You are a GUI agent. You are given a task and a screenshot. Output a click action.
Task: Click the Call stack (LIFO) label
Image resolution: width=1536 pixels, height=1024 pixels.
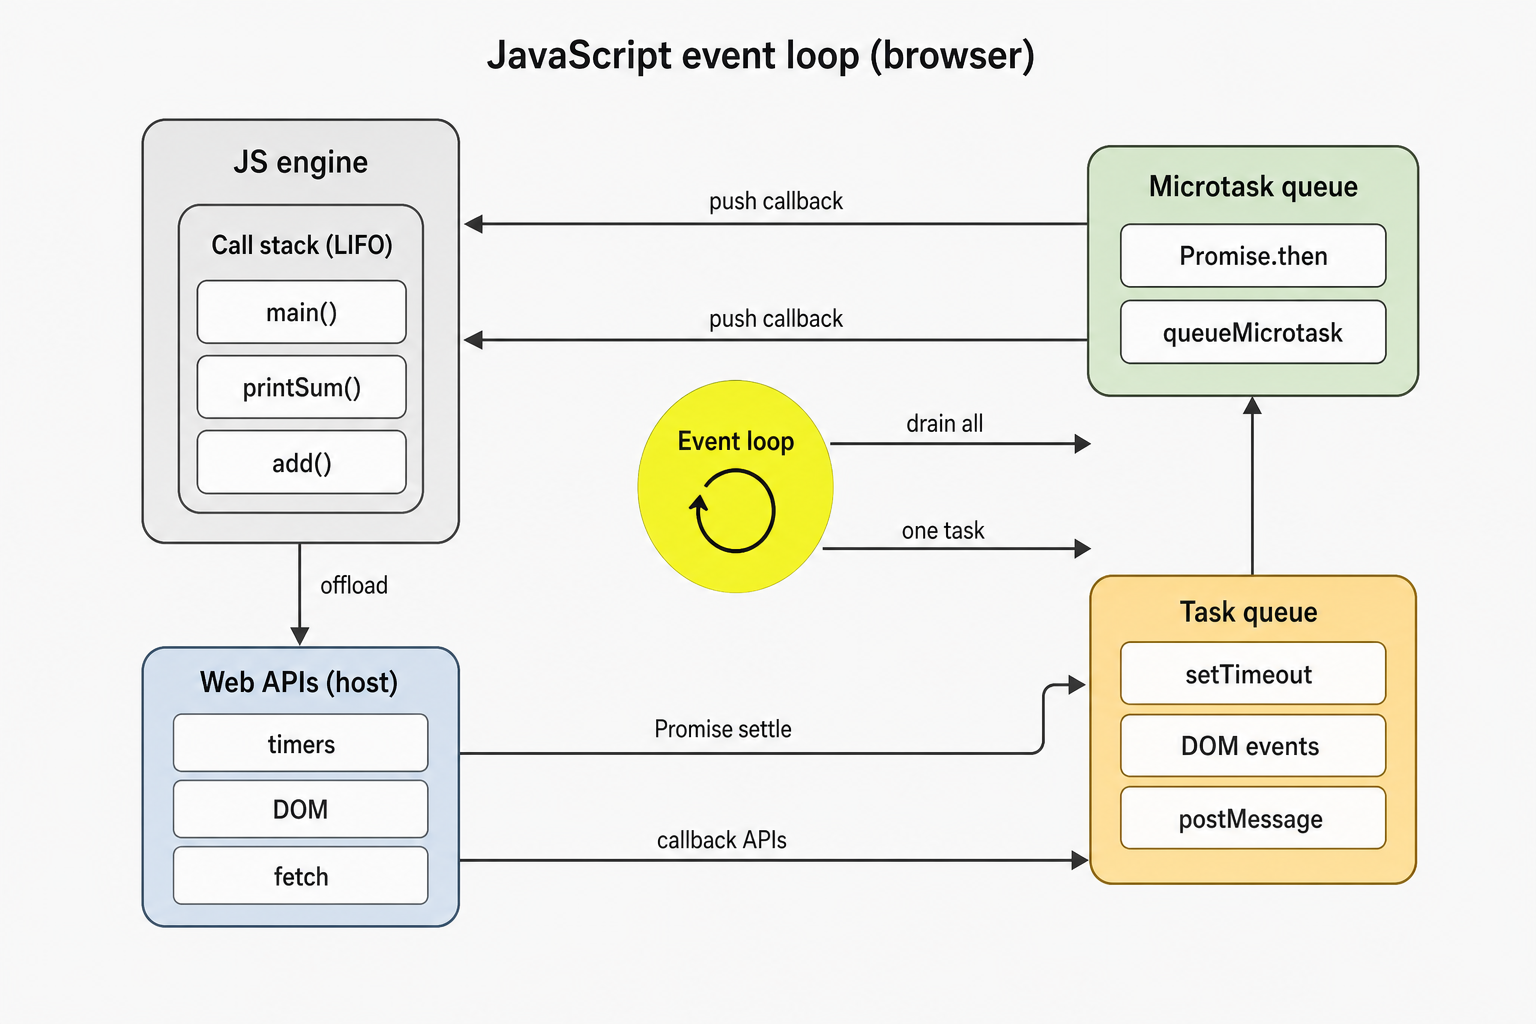[x=302, y=245]
